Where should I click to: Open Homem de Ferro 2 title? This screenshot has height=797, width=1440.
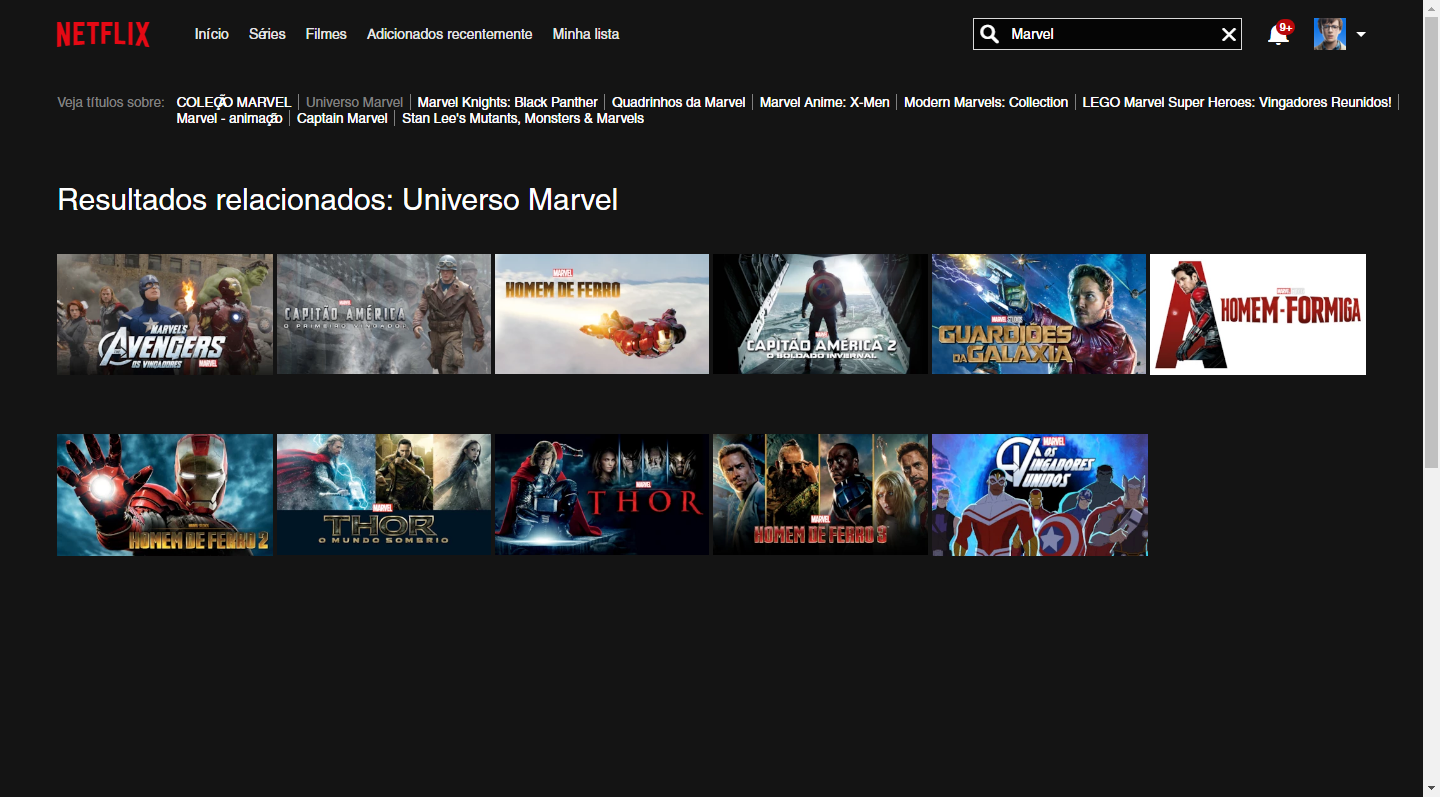tap(165, 494)
